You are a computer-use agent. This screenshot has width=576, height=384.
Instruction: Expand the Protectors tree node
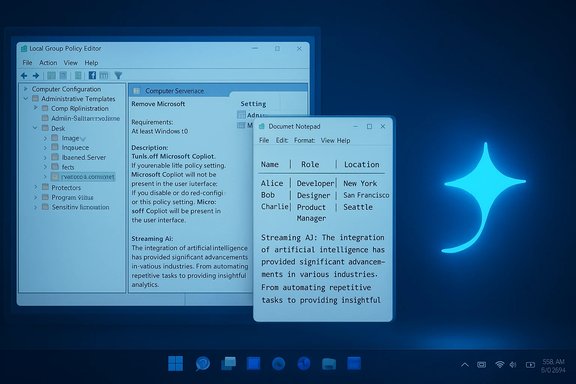pyautogui.click(x=36, y=187)
